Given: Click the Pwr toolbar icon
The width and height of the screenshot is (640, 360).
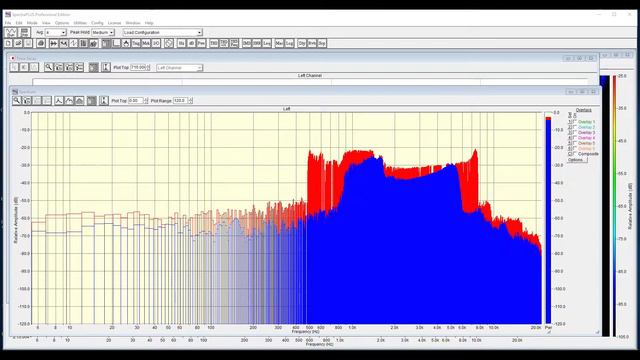Looking at the screenshot, I should [x=201, y=43].
